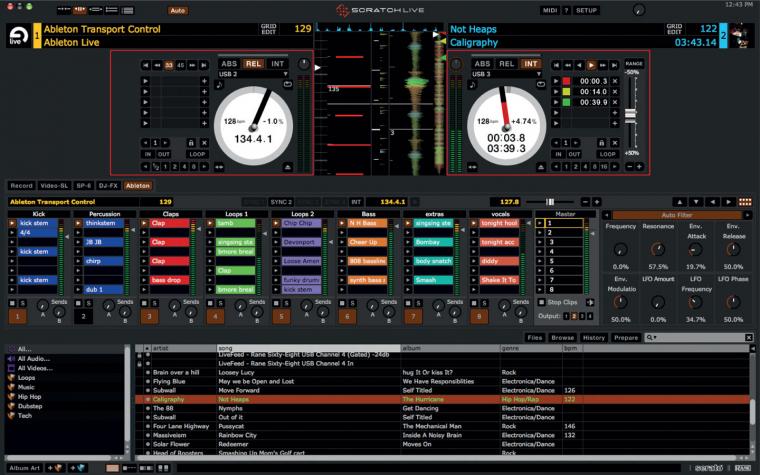
Task: Toggle repeat icon on left deck
Action: [x=287, y=84]
